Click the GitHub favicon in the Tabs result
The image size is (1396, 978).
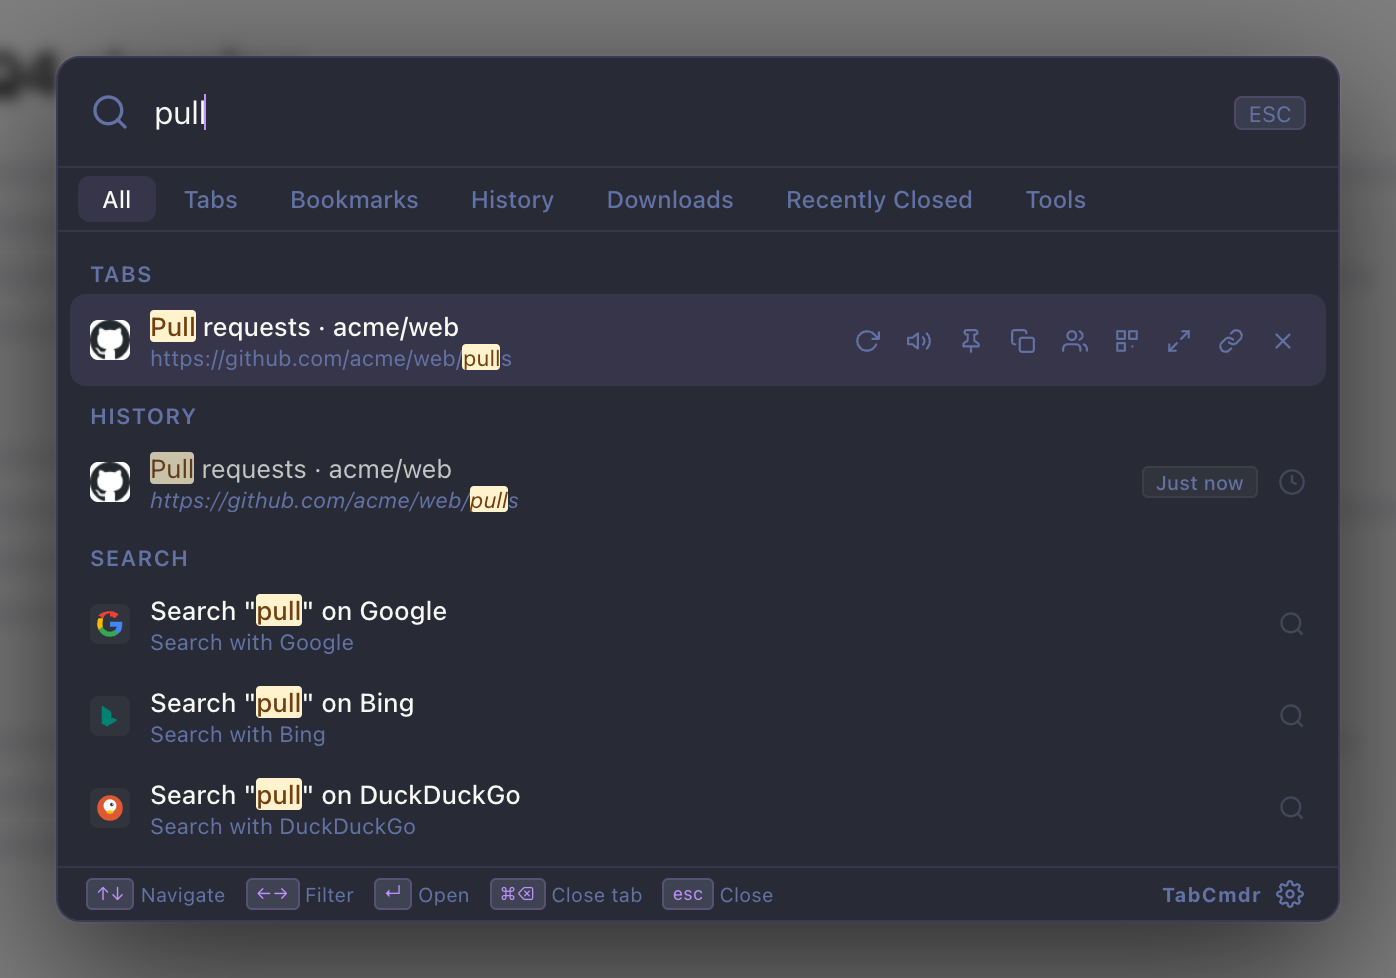click(110, 340)
